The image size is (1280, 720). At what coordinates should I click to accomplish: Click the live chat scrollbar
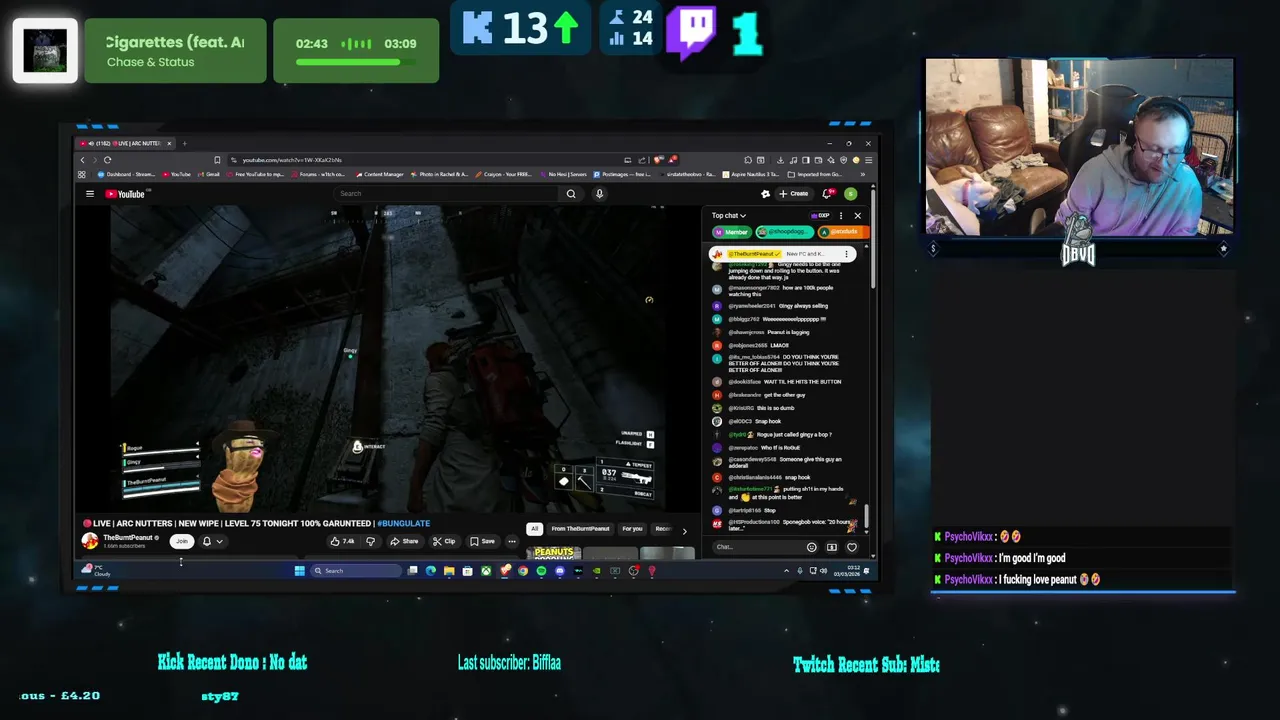(866, 517)
